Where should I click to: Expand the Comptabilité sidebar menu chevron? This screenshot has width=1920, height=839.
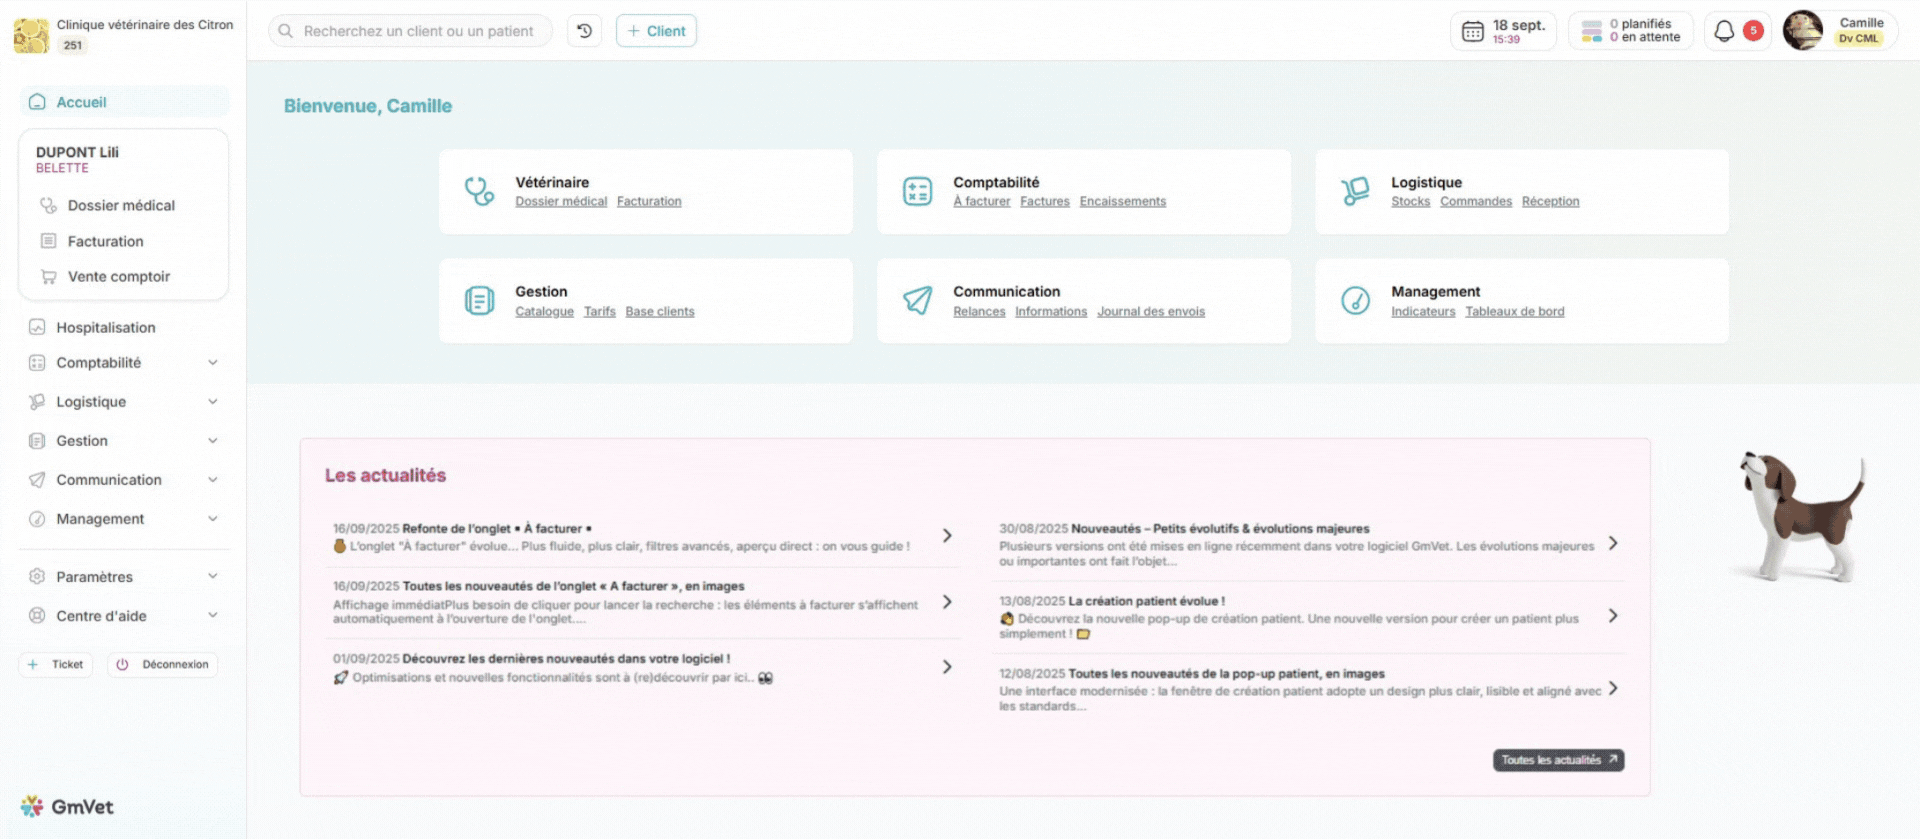213,363
